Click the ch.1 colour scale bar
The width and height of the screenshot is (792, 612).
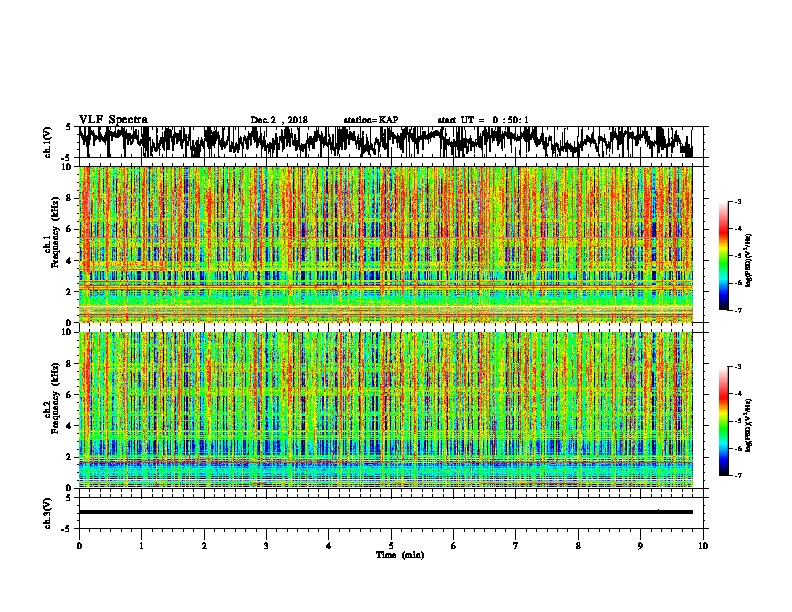click(723, 256)
